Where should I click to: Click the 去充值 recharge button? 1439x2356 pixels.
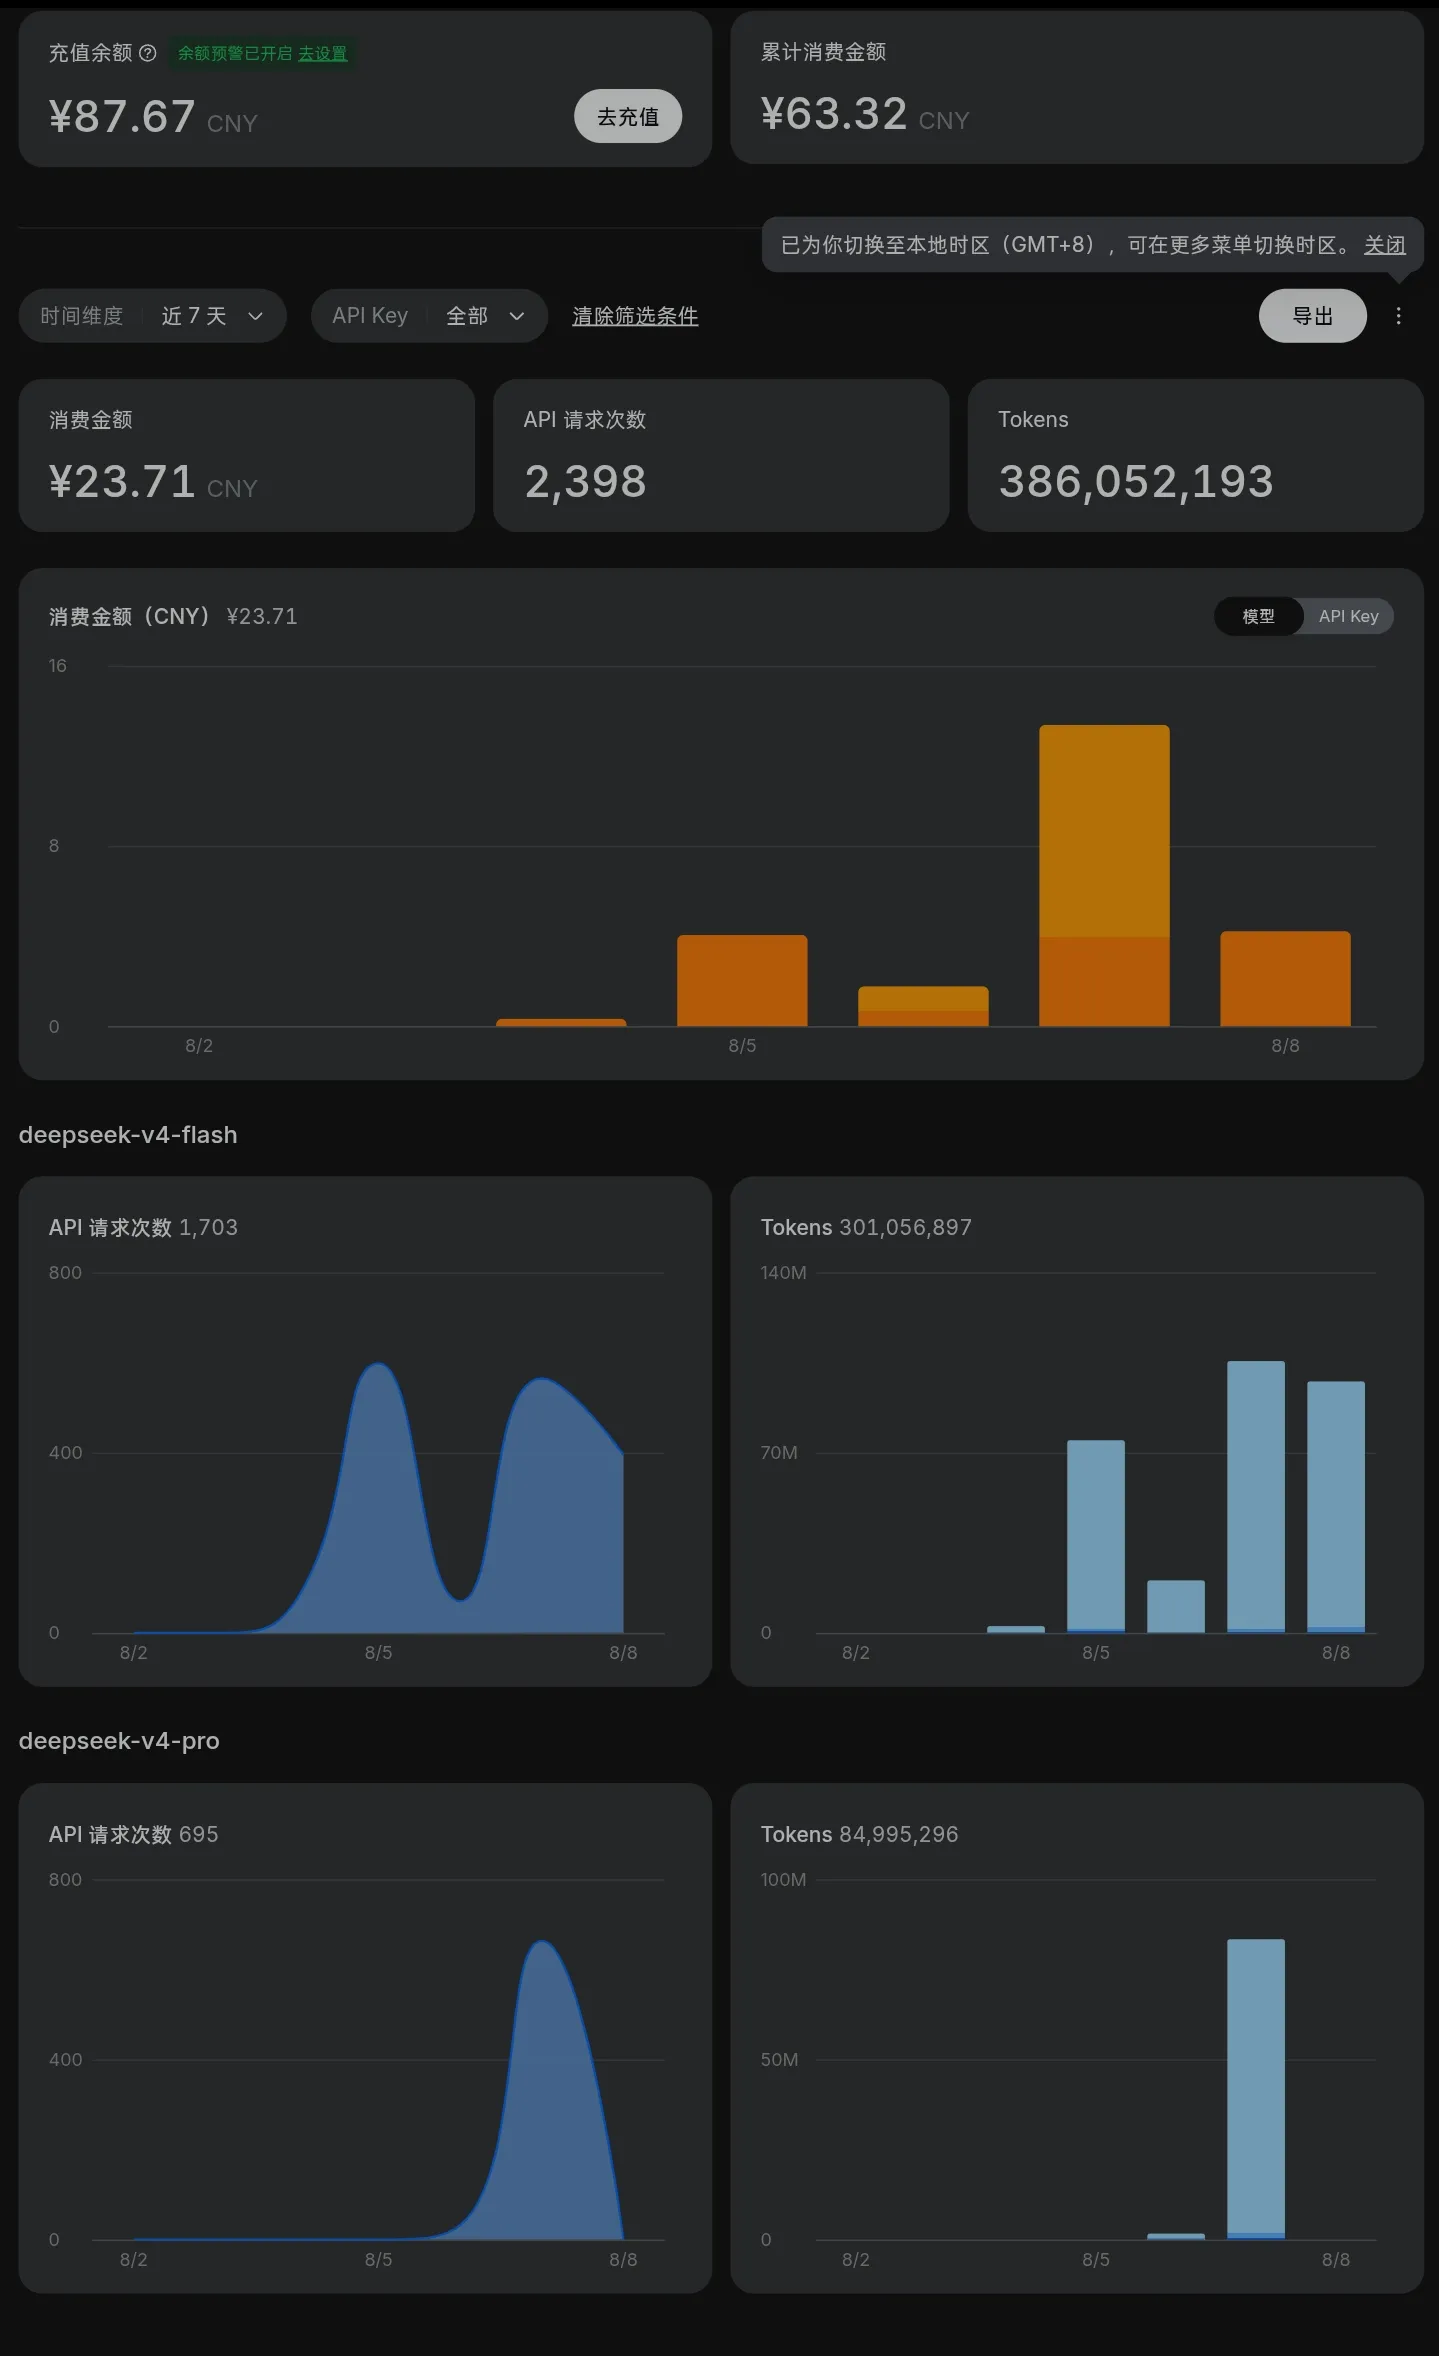628,117
